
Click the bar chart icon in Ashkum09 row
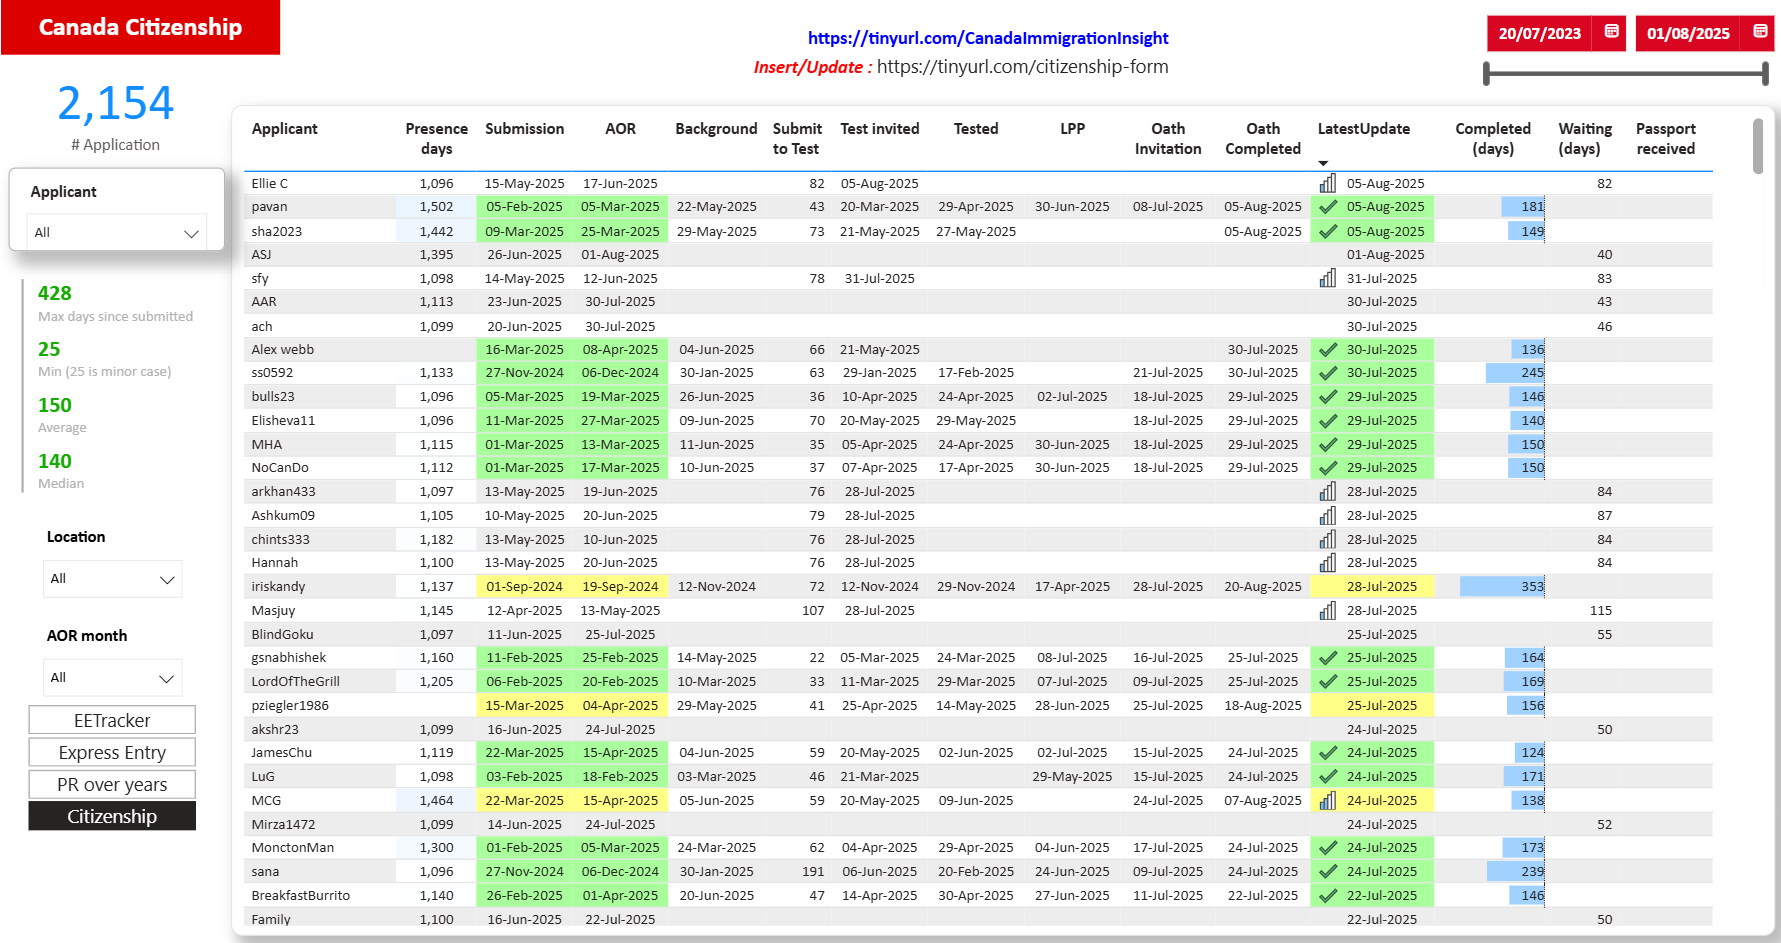[x=1328, y=515]
